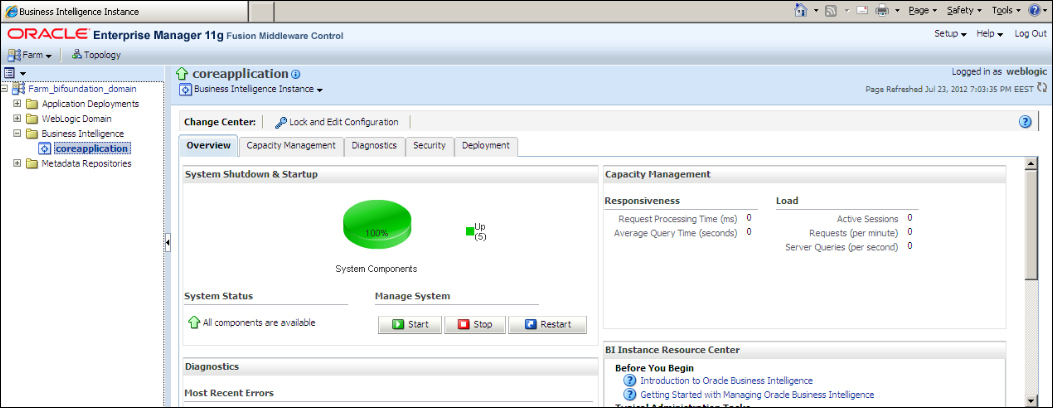Click the info icon beside coreapplication title
This screenshot has width=1053, height=408.
[296, 75]
